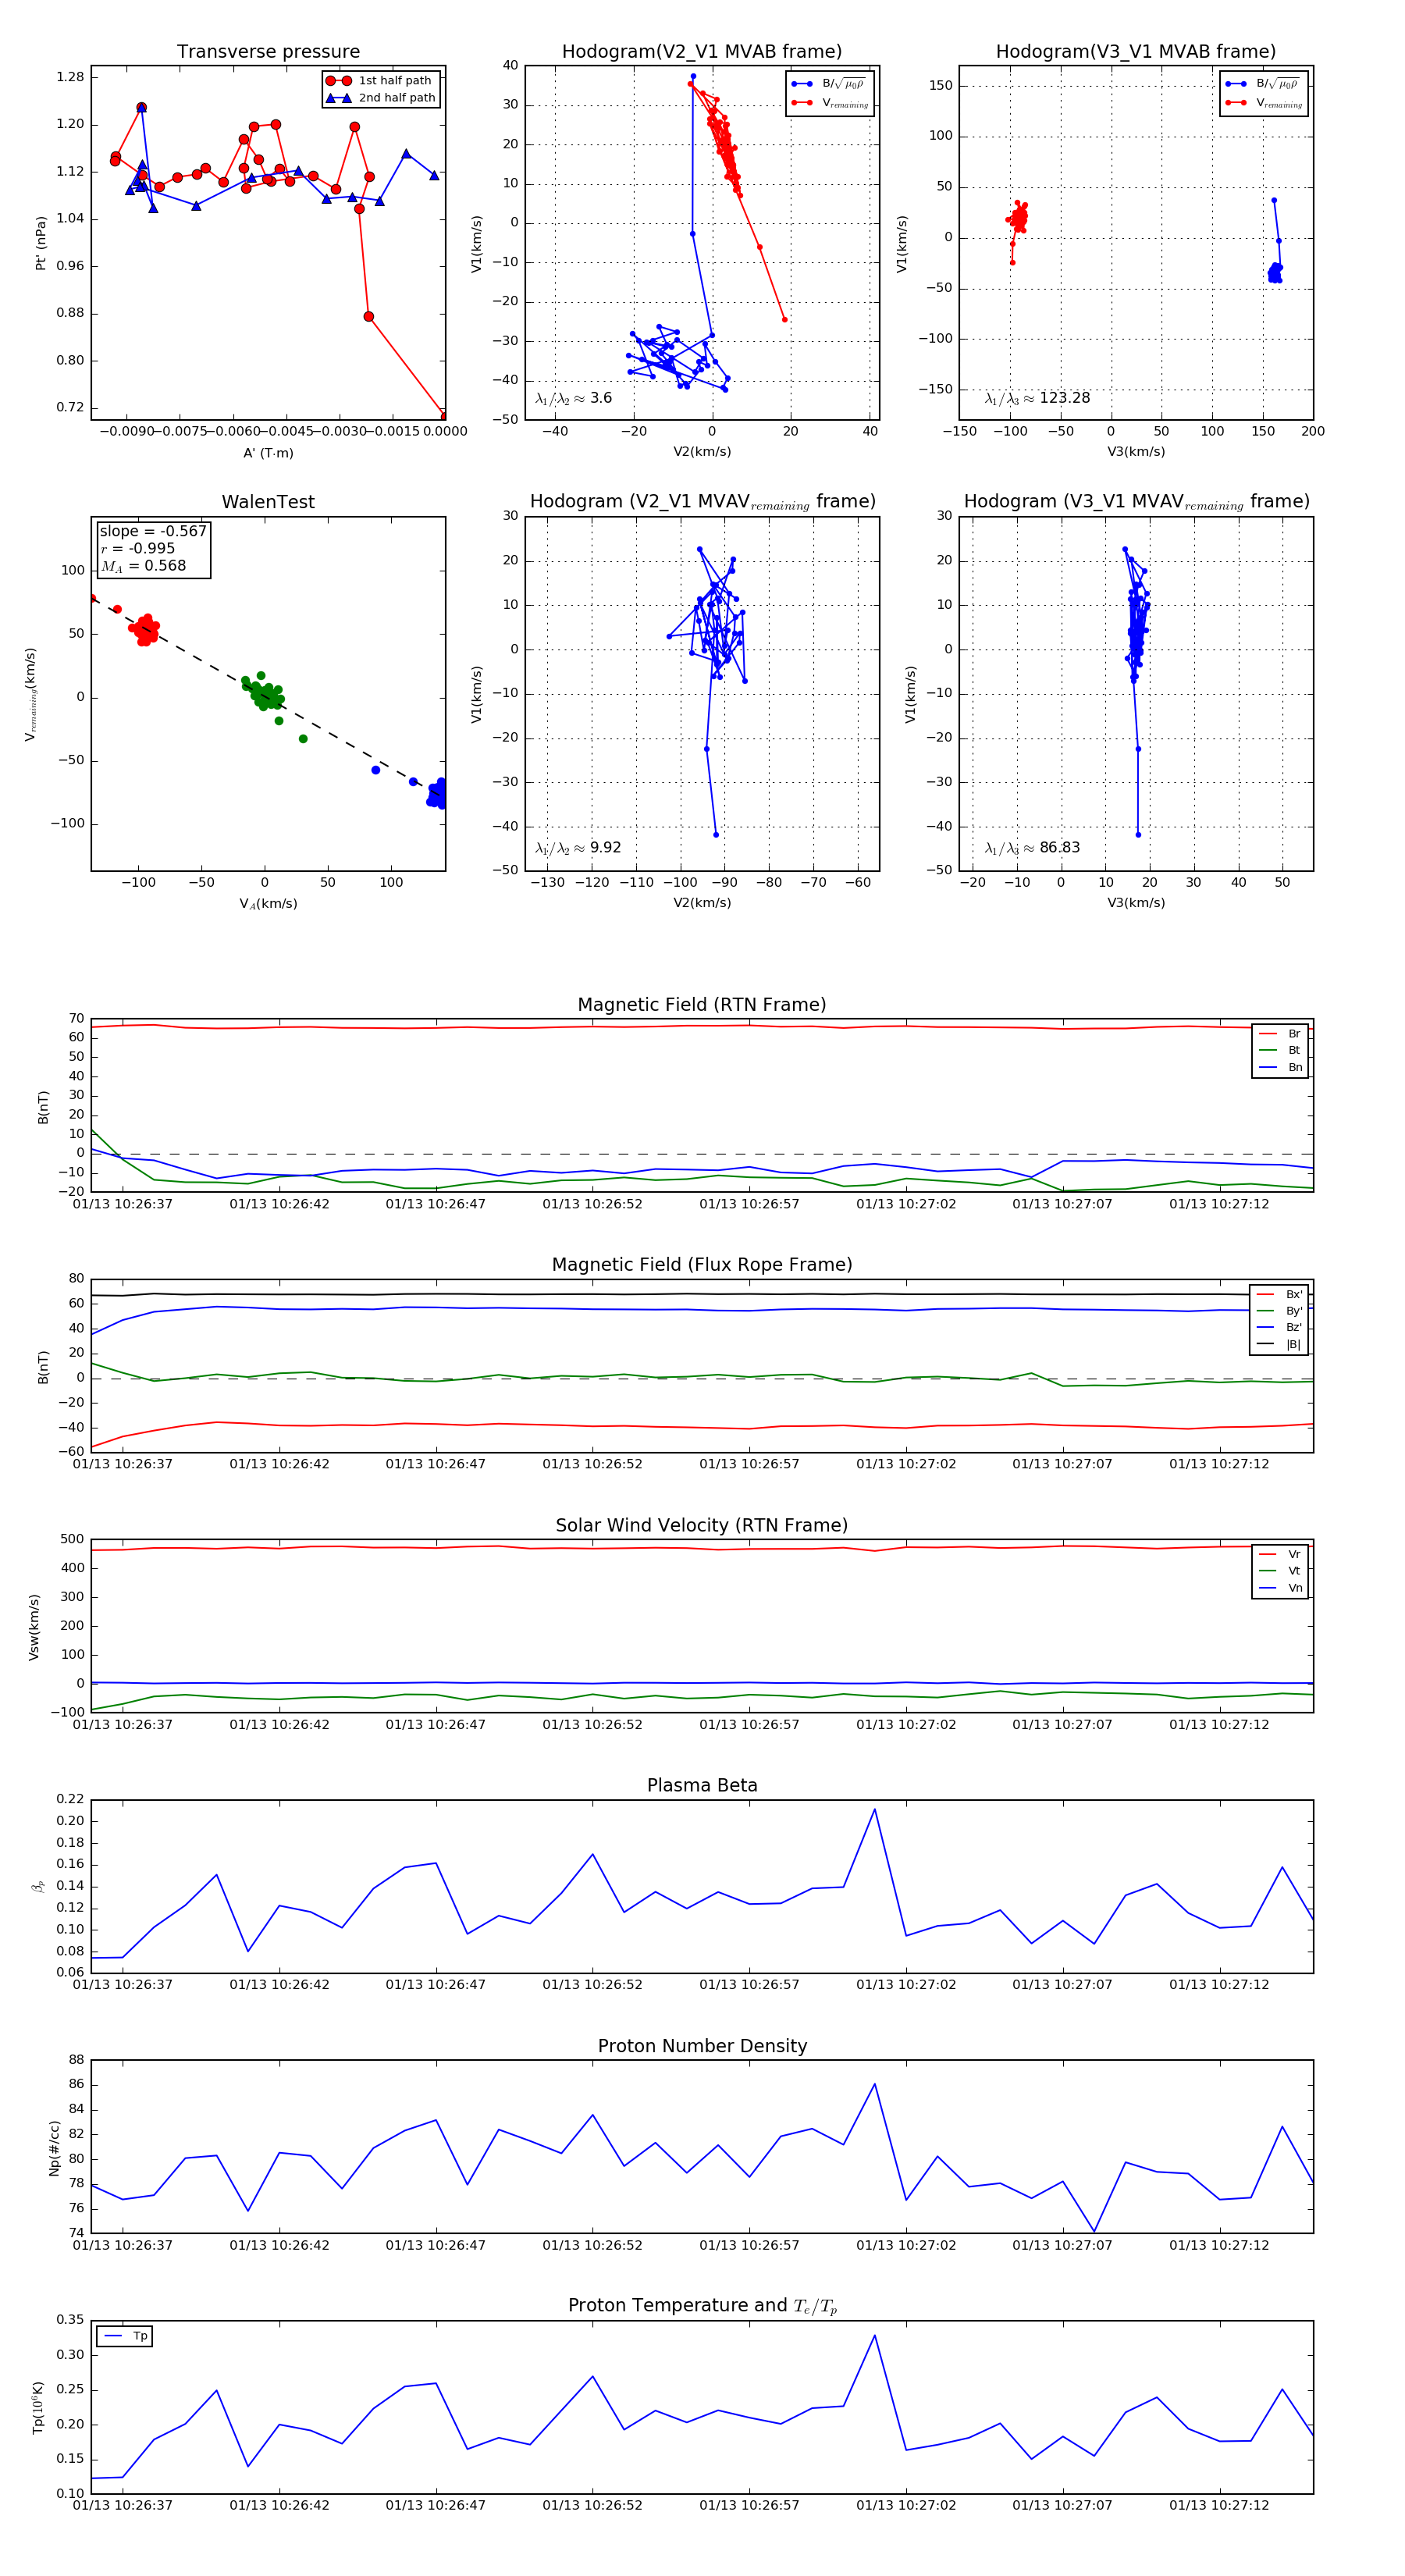Select the "1st half path" legend entry
This screenshot has height=2576, width=1405.
380,80
